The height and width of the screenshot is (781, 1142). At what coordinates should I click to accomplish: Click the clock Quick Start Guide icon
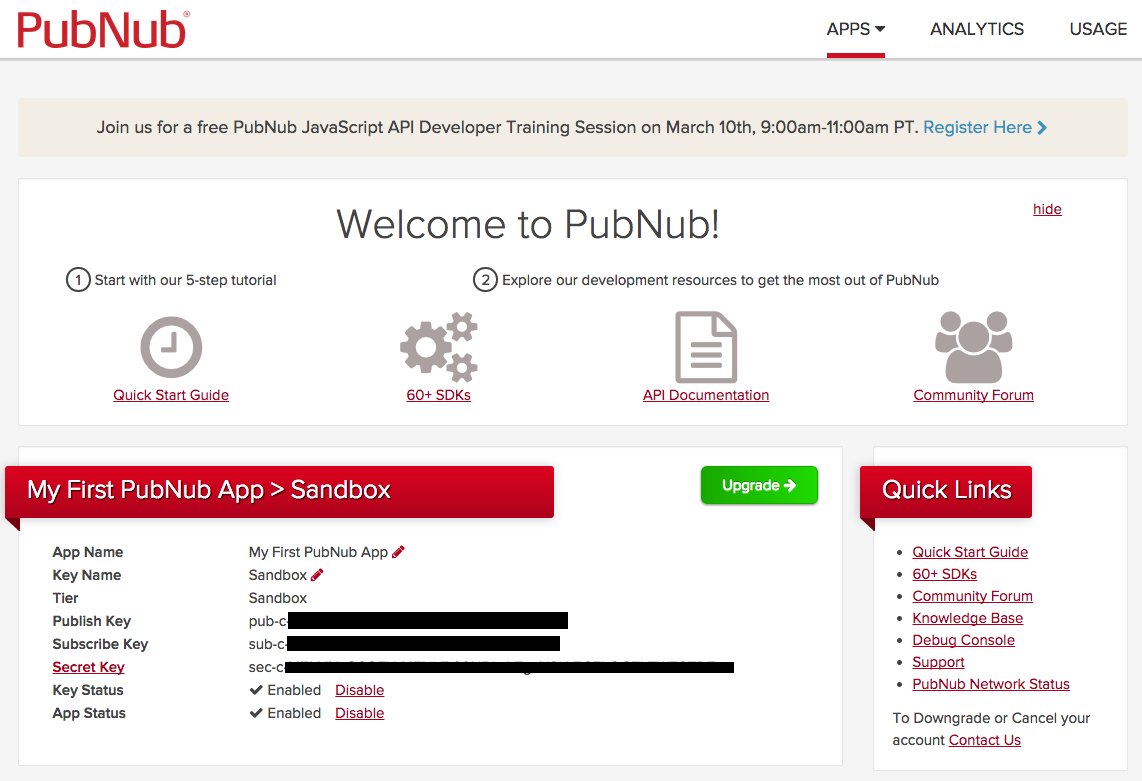click(171, 347)
